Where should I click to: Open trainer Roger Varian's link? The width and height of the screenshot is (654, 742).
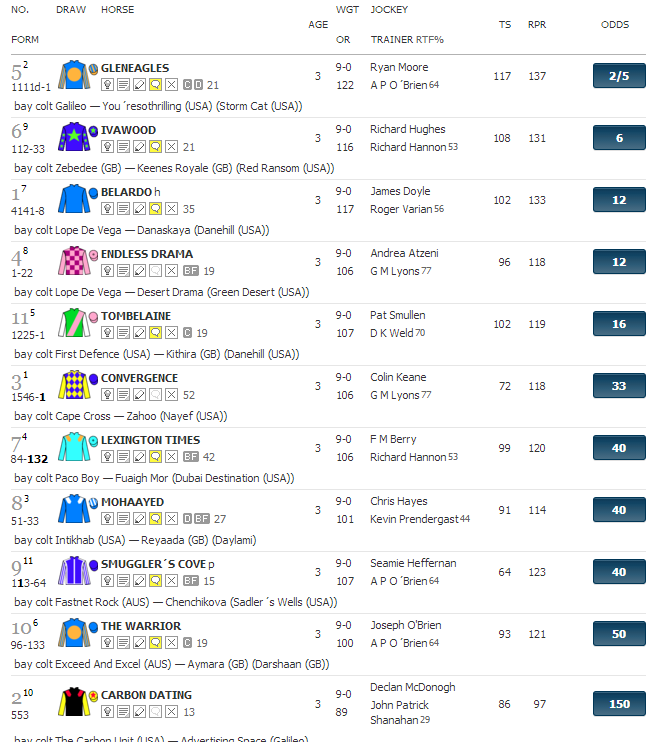400,209
